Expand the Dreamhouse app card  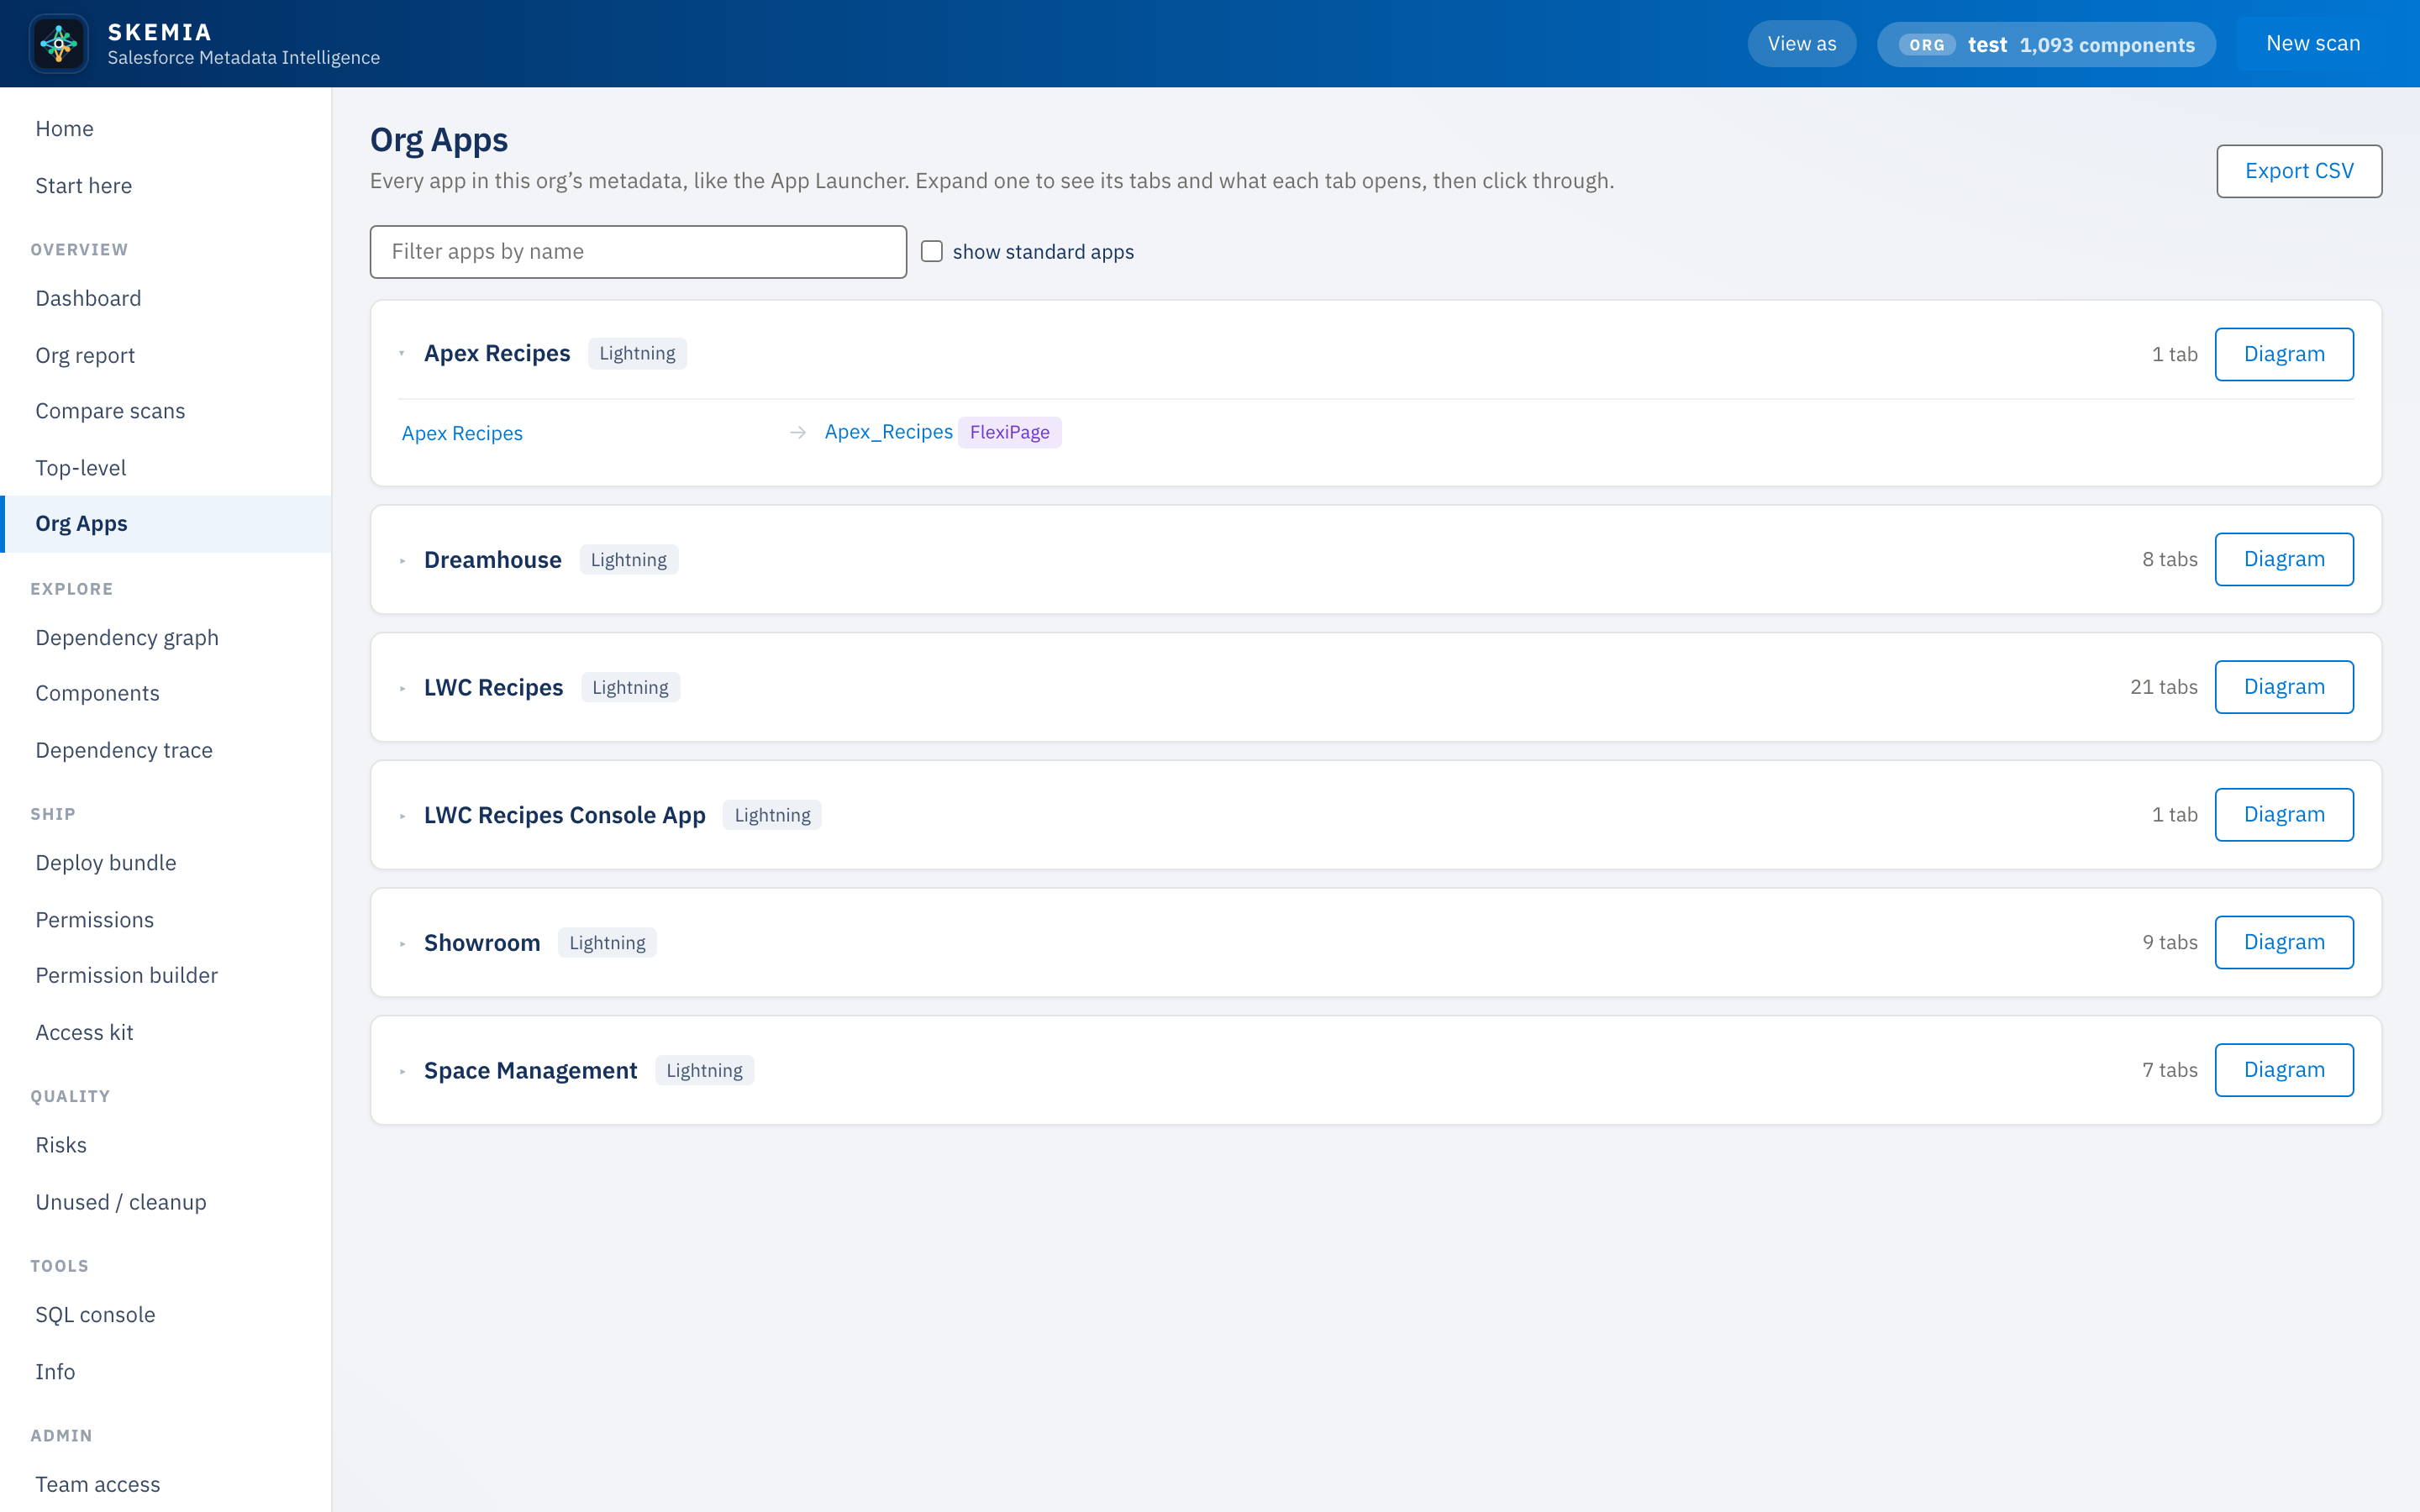click(402, 560)
